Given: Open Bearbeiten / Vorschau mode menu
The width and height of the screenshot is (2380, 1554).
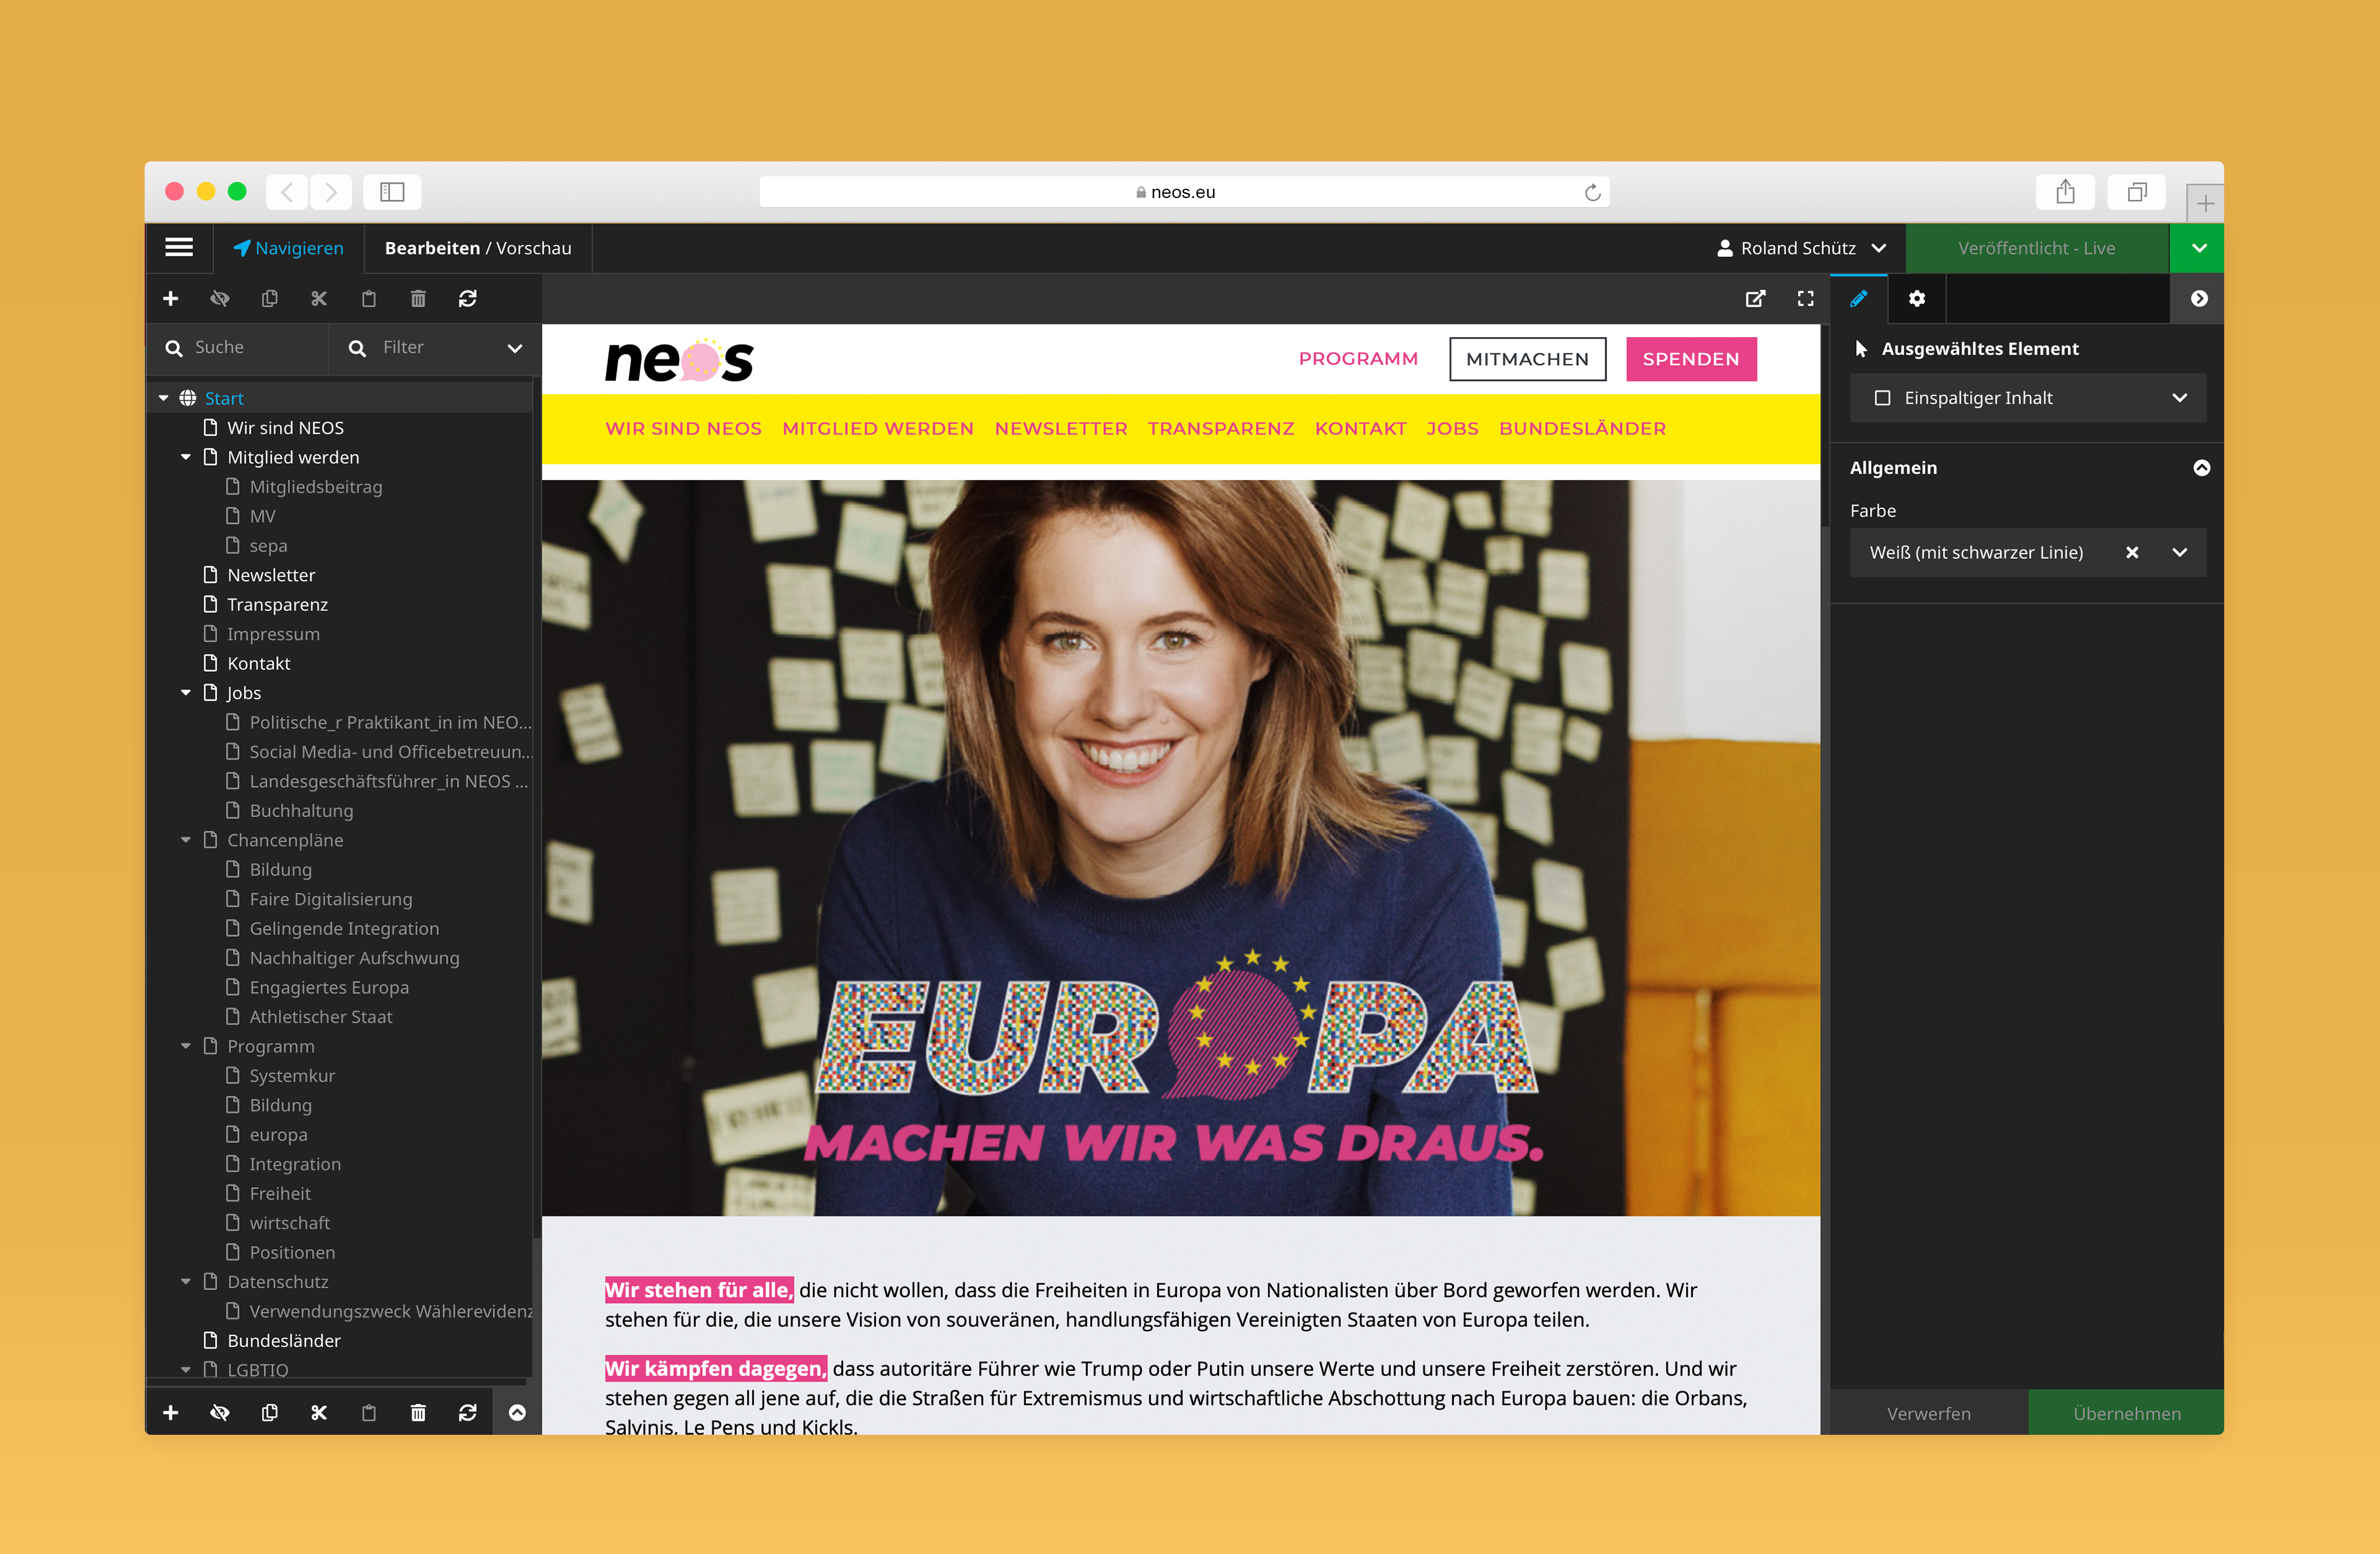Looking at the screenshot, I should [x=478, y=248].
